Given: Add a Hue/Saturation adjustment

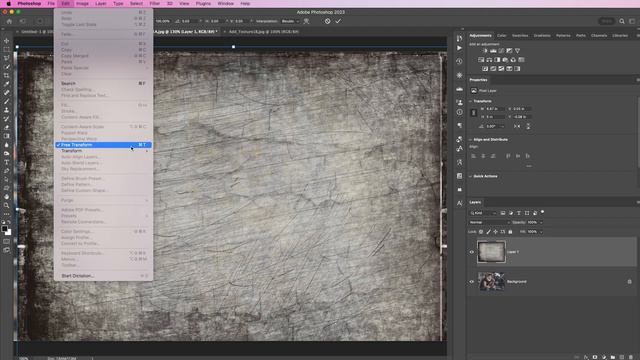Looking at the screenshot, I should coord(481,60).
